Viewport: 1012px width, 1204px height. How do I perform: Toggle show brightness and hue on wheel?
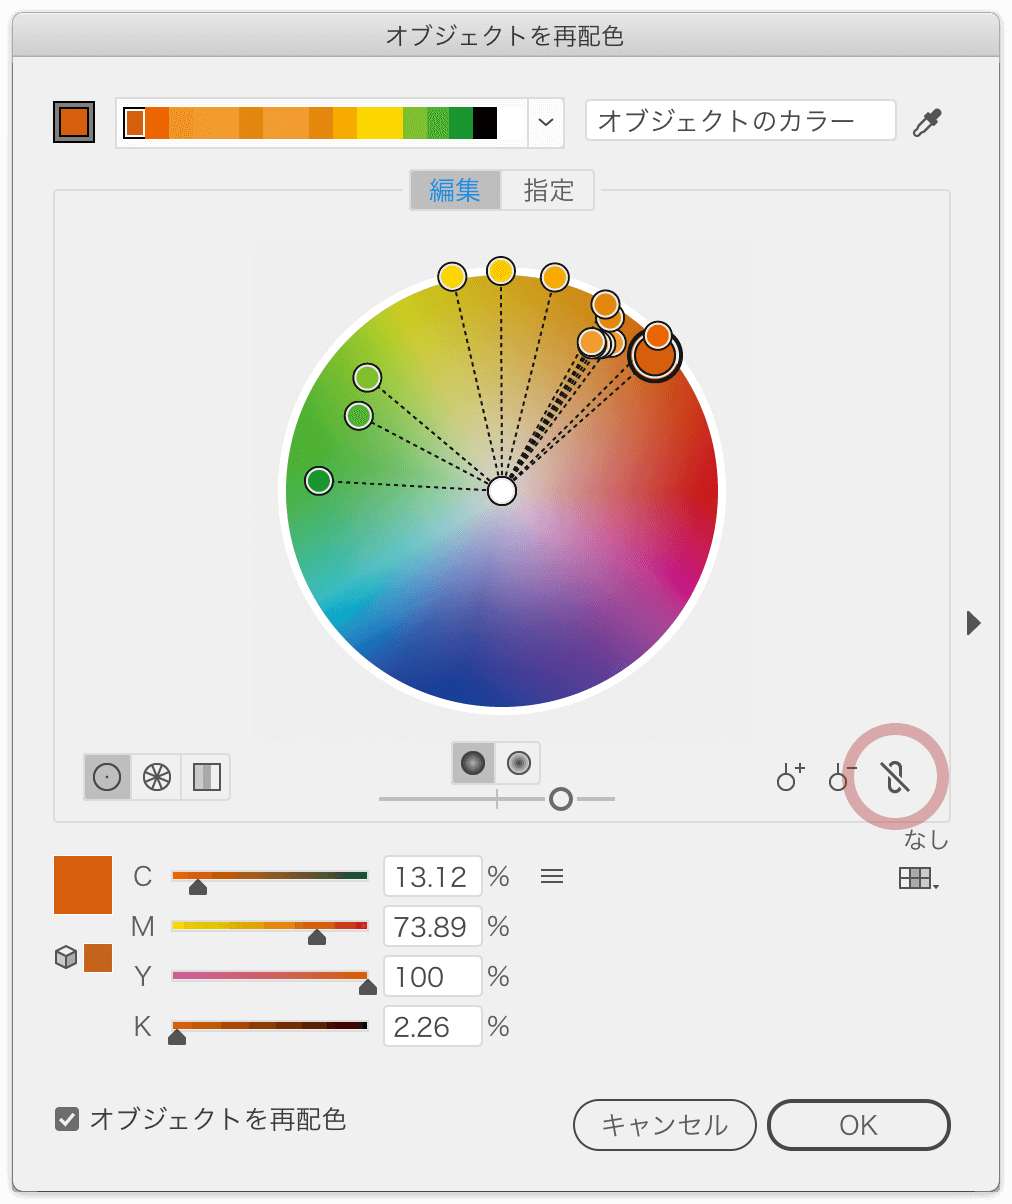click(518, 763)
